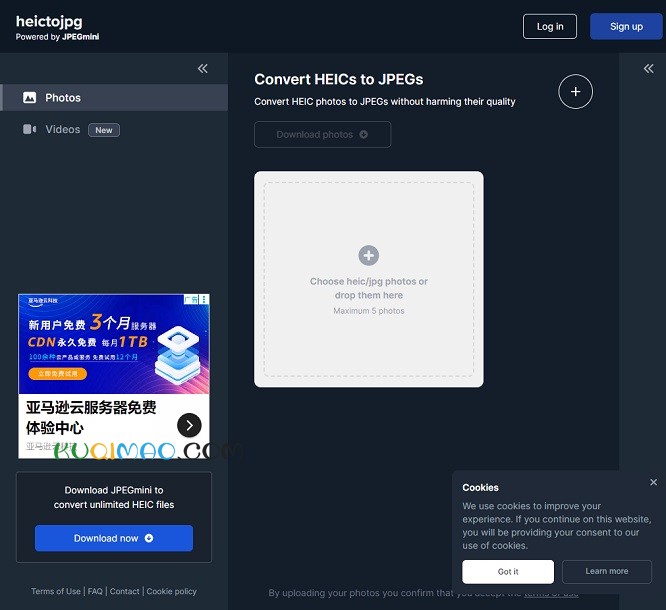Image resolution: width=666 pixels, height=610 pixels.
Task: Click the heictojpg logo
Action: (49, 22)
